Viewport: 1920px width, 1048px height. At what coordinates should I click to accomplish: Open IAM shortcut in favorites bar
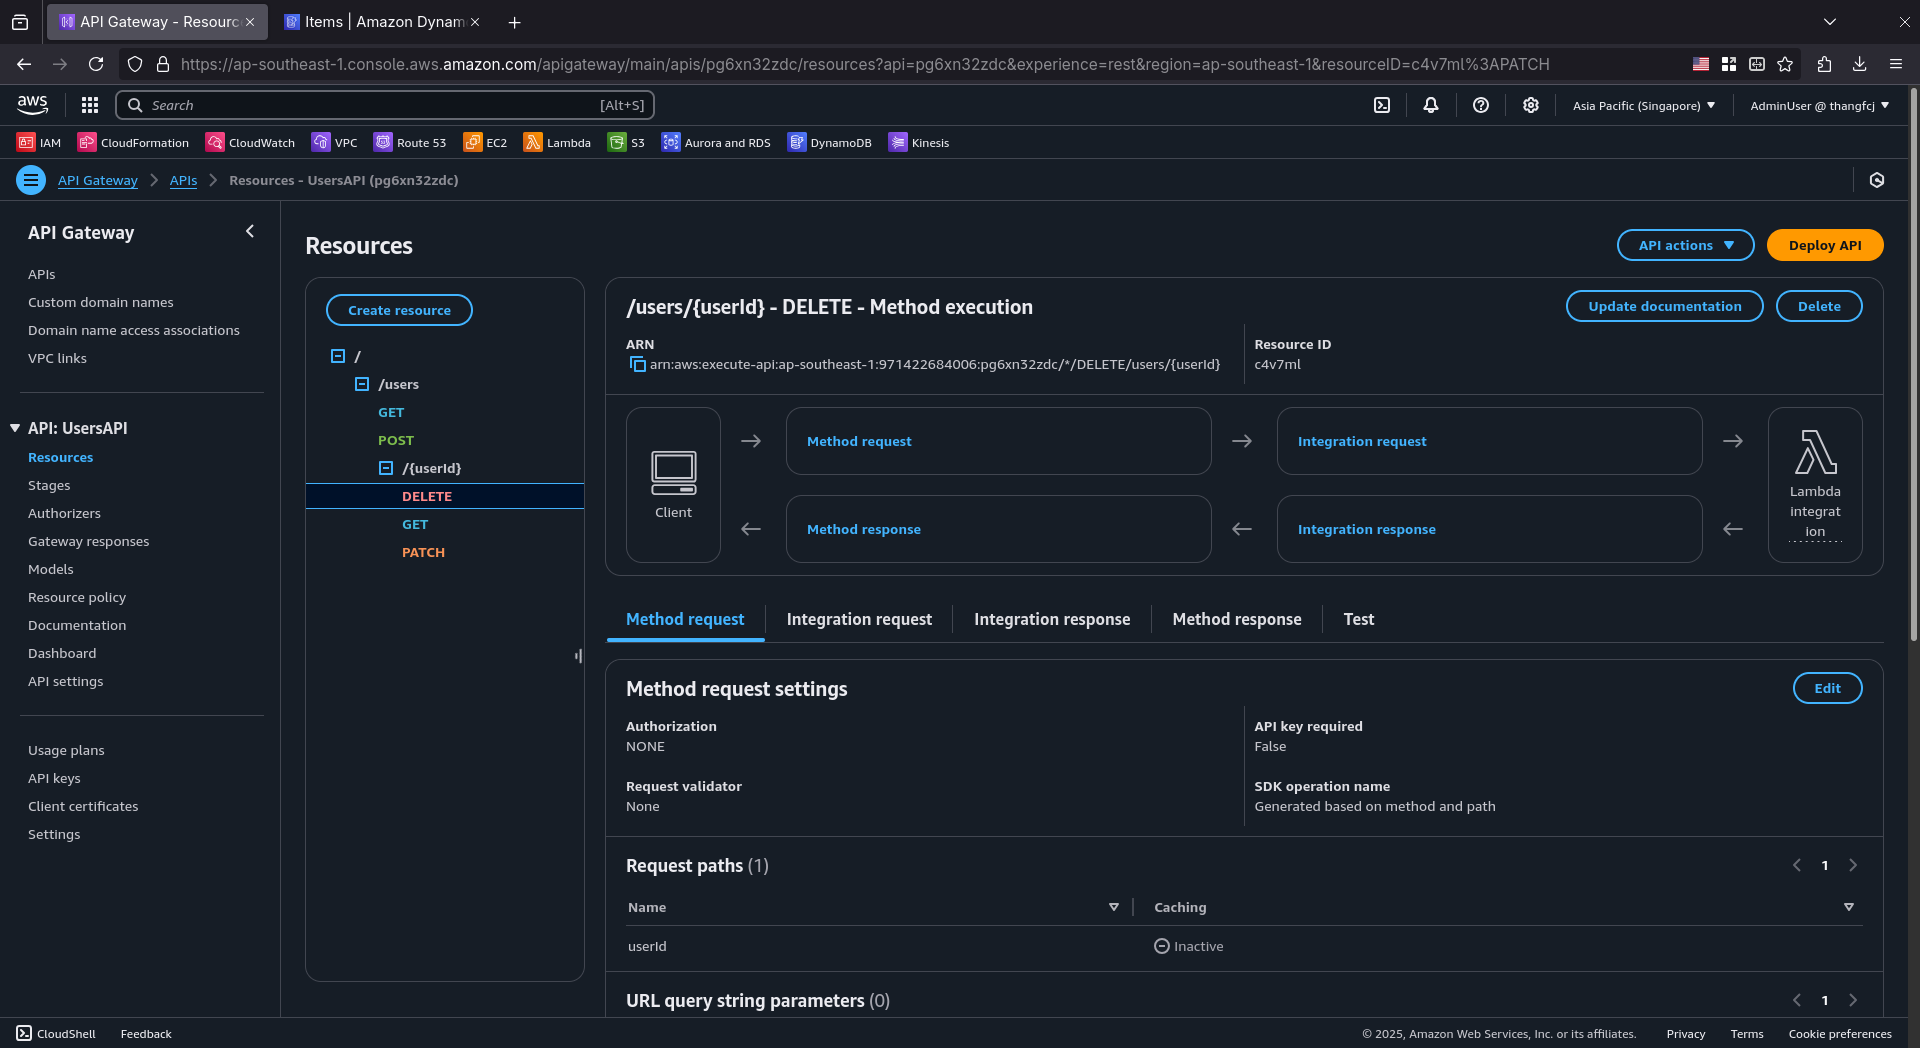tap(39, 142)
